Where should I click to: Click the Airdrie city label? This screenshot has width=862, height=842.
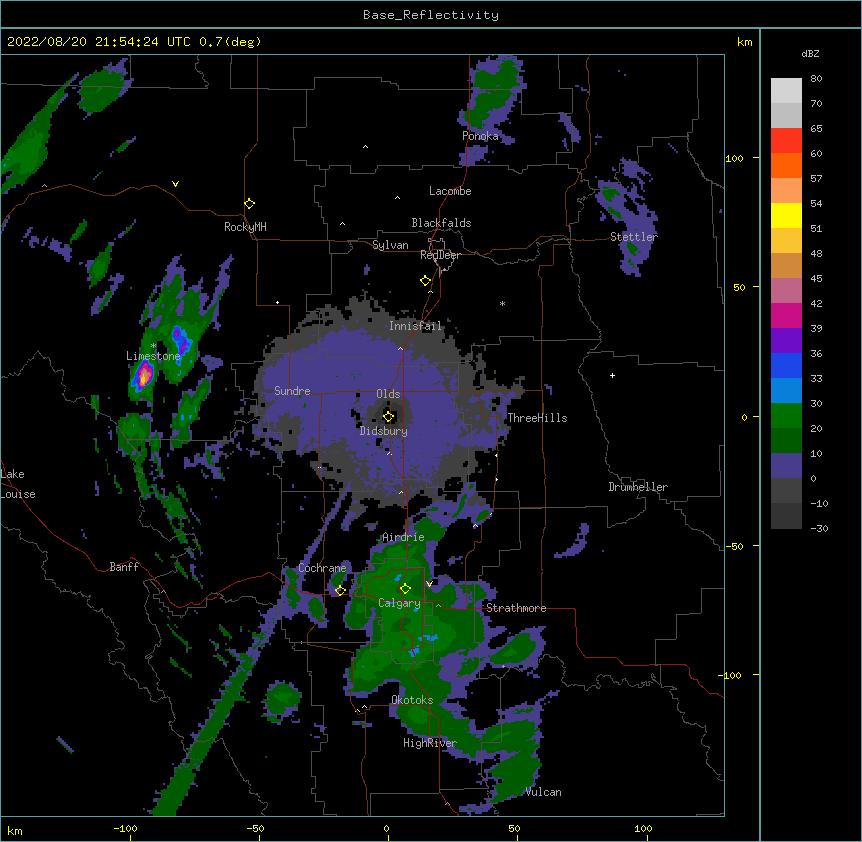pos(404,537)
